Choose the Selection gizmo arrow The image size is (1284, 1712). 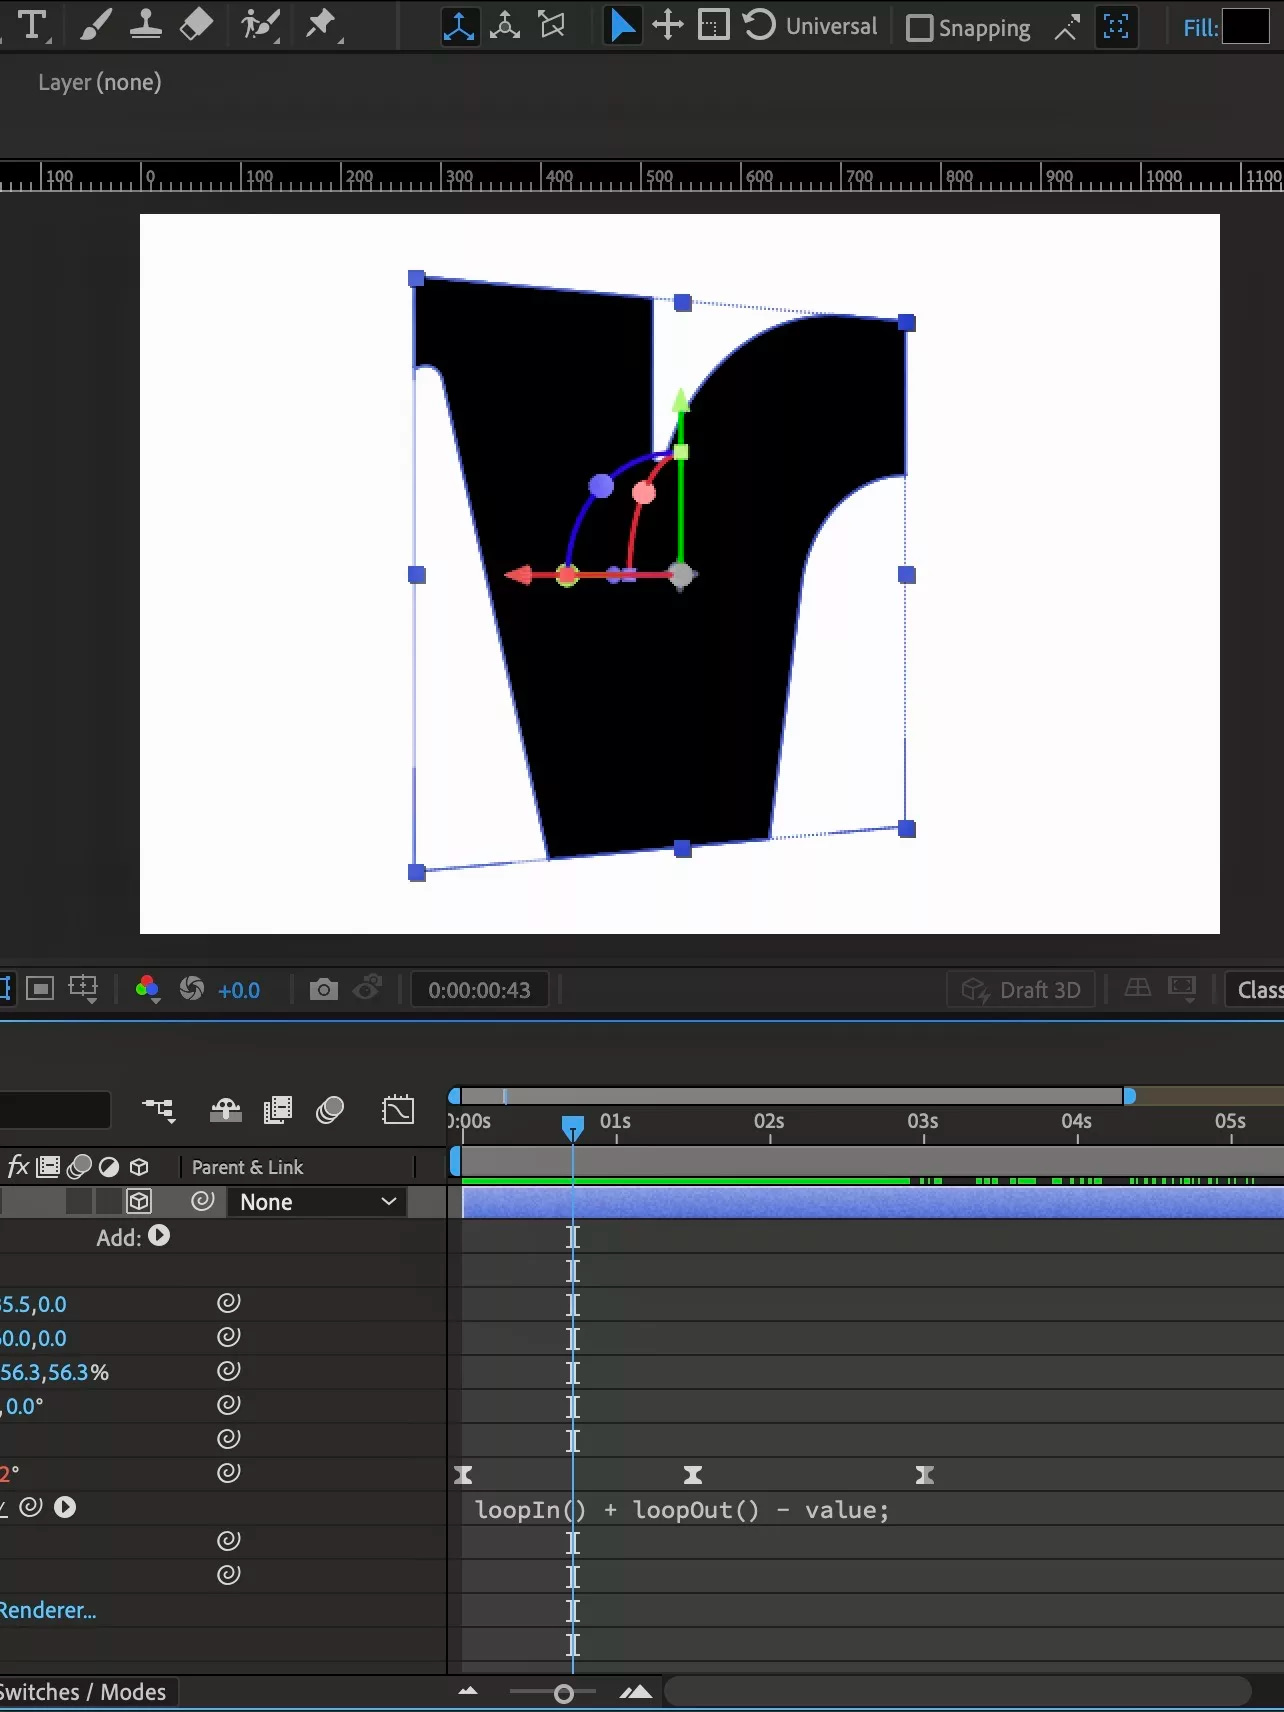coord(621,26)
